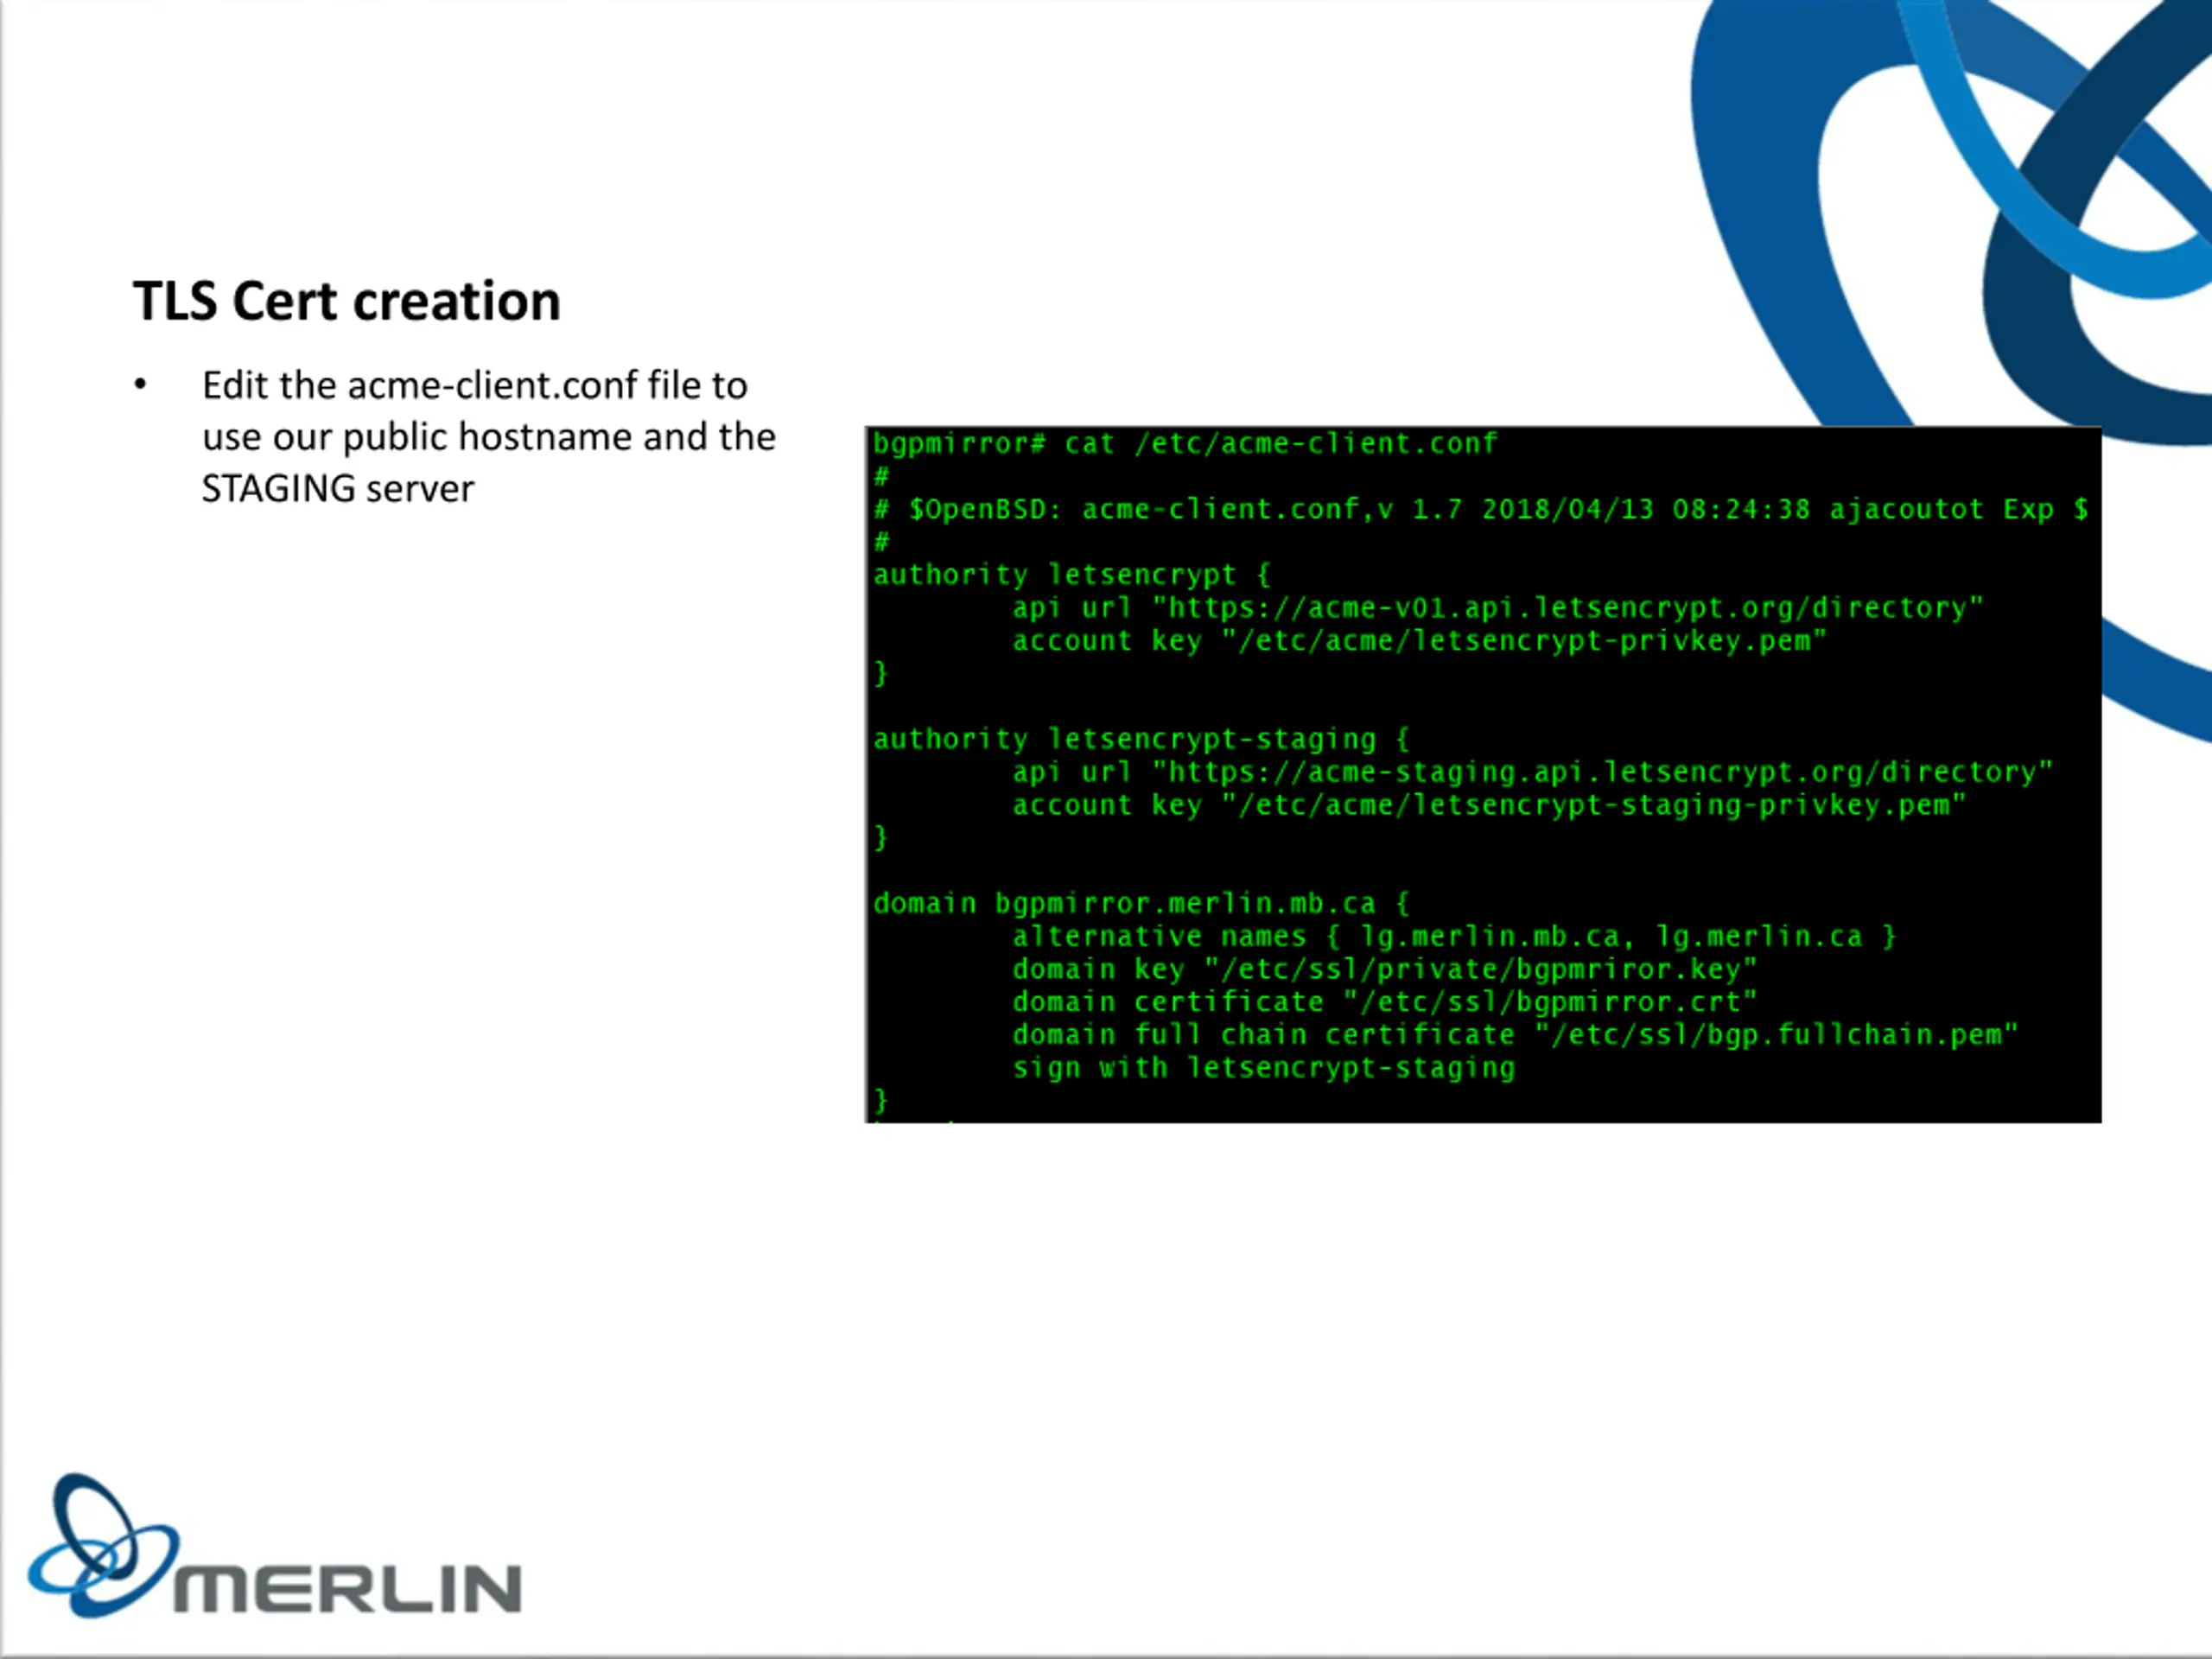Click the domain certificate 'bgpmirror.crt' line
This screenshot has width=2212, height=1659.
1384,1002
